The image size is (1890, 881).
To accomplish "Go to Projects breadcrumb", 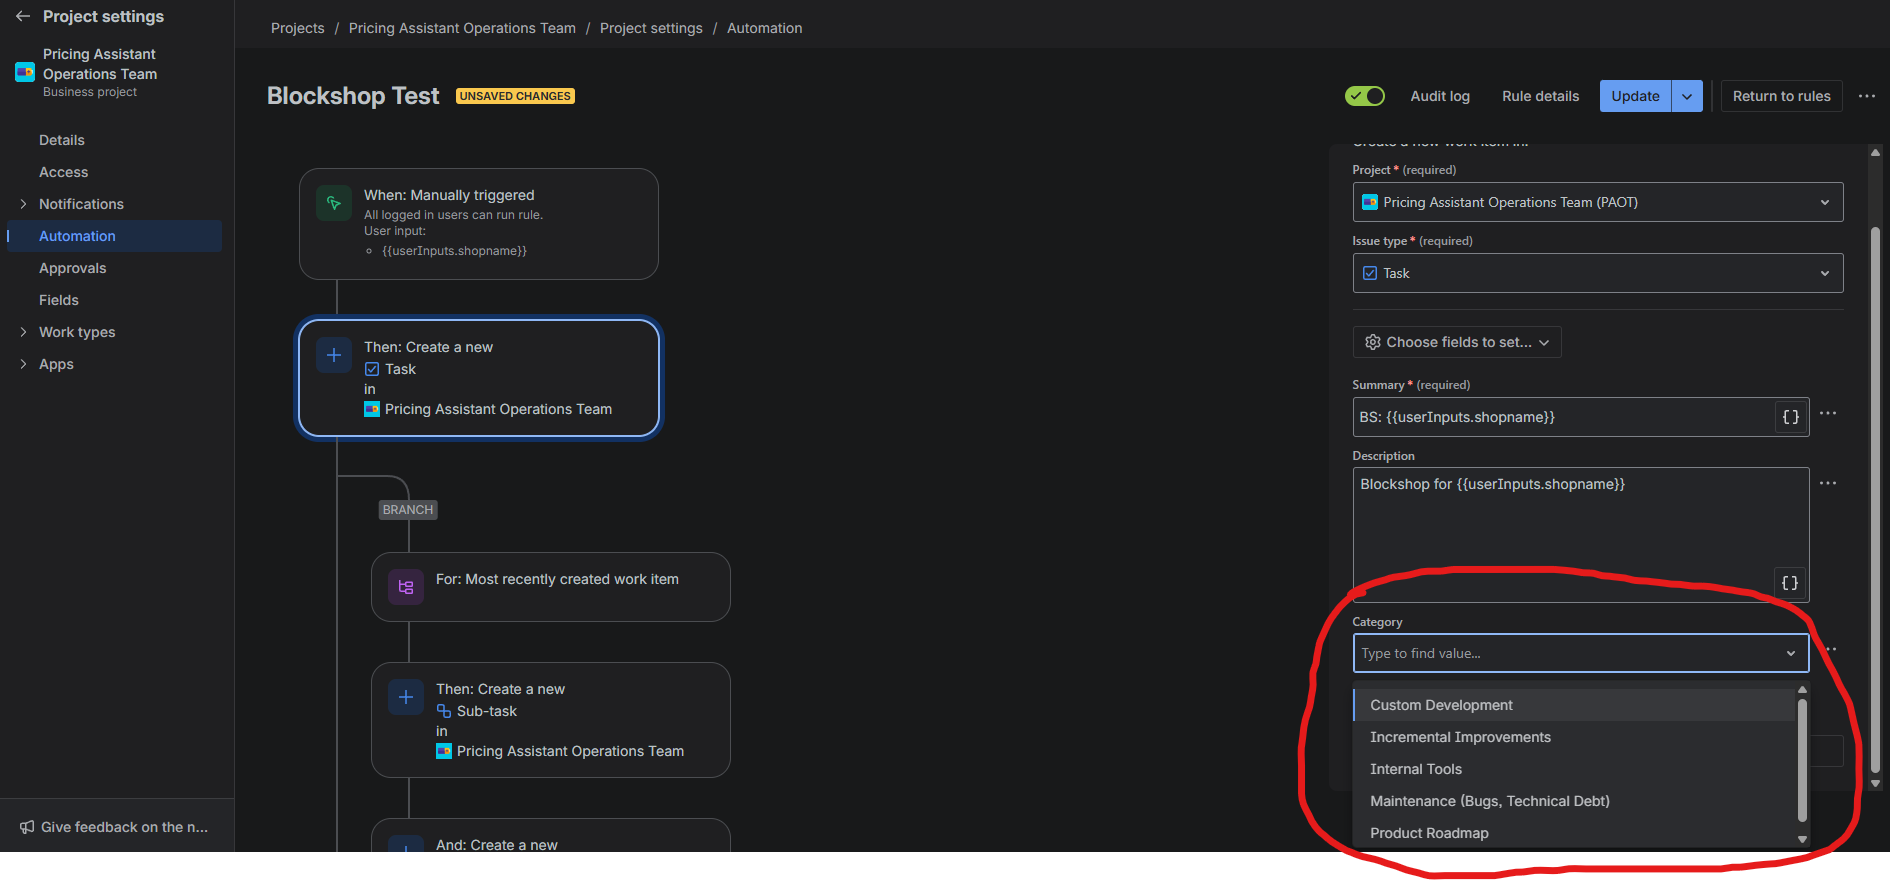I will click(x=298, y=28).
